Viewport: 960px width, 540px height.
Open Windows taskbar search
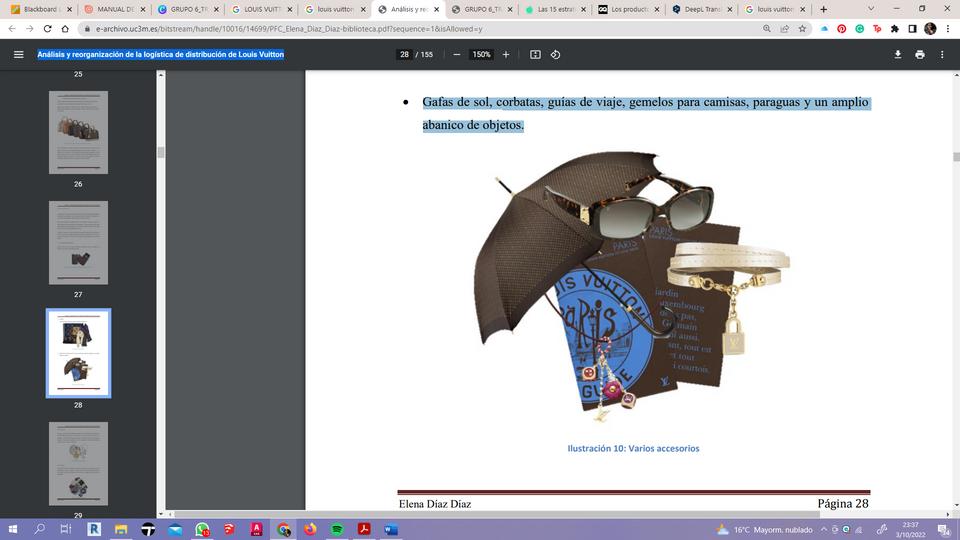click(39, 529)
